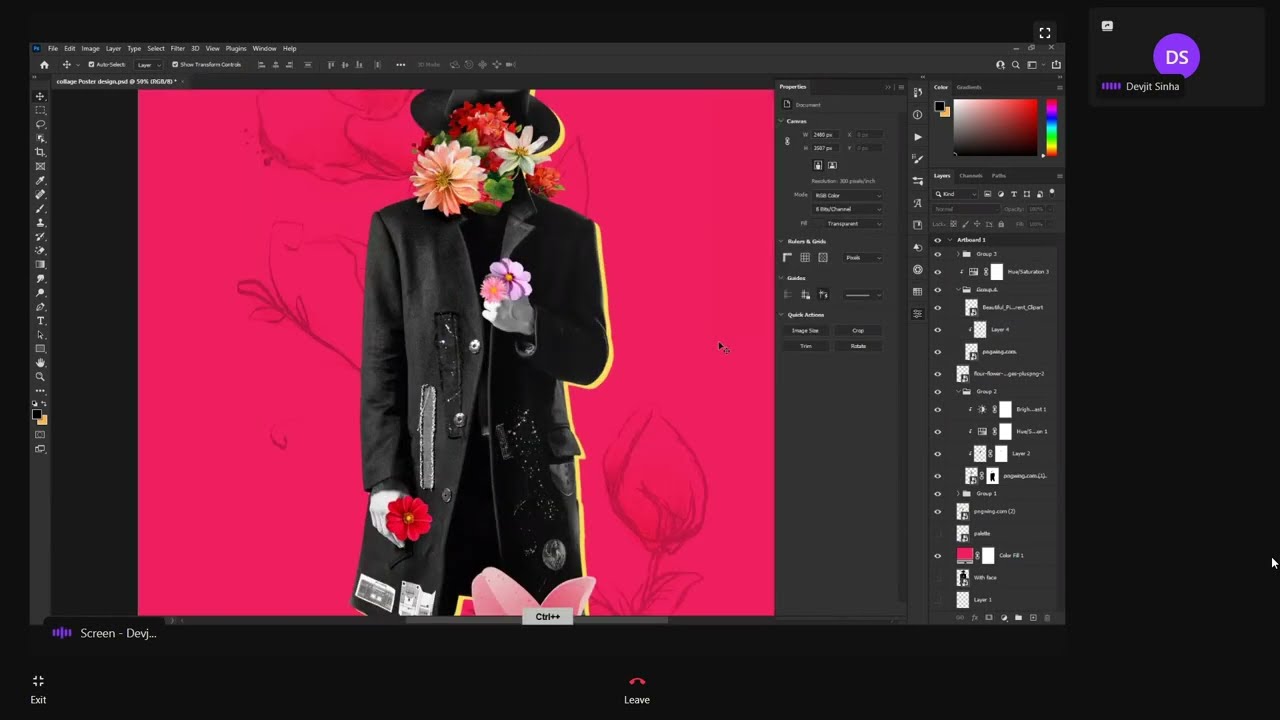Select the Horizontal Type tool

point(40,320)
